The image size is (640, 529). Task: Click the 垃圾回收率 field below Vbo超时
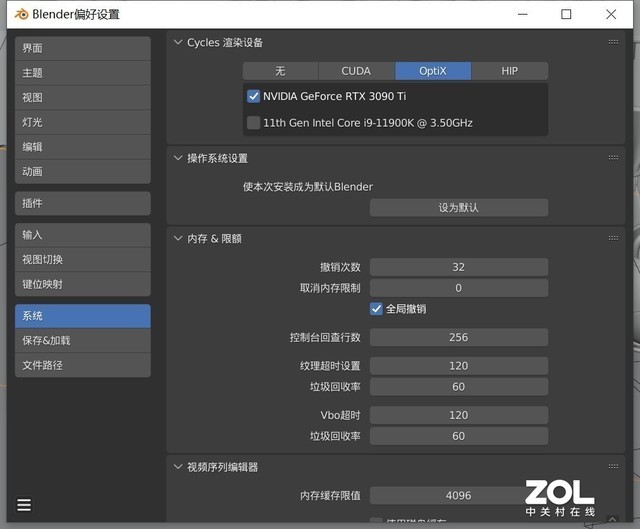[459, 436]
